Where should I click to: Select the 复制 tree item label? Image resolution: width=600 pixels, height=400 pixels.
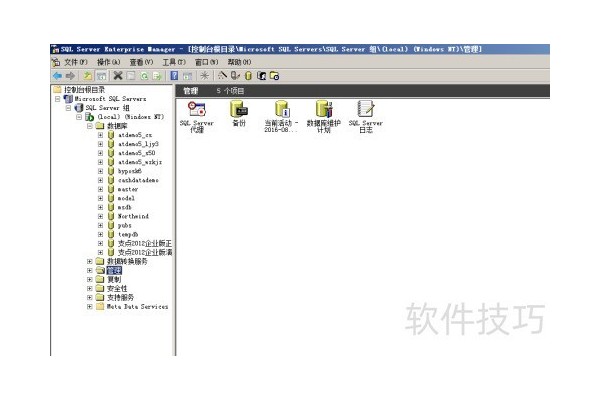[114, 279]
